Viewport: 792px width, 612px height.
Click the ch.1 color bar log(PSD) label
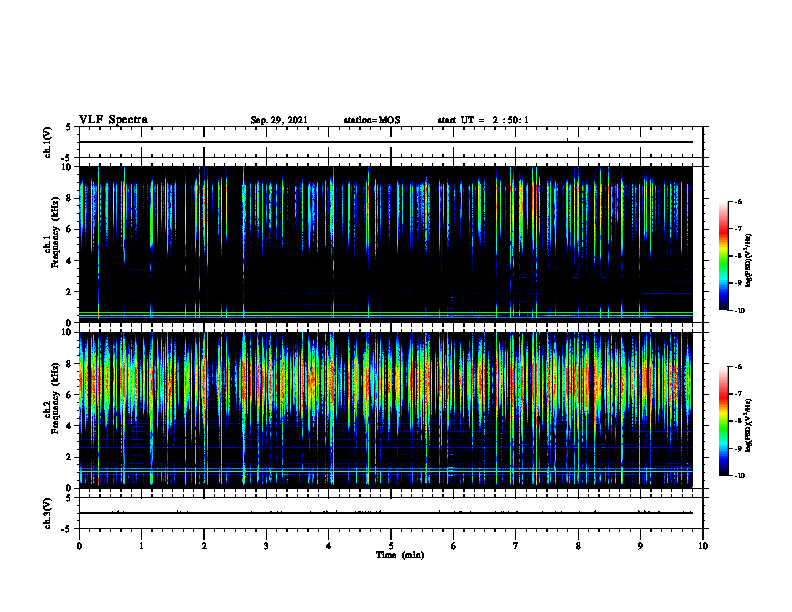pos(749,260)
